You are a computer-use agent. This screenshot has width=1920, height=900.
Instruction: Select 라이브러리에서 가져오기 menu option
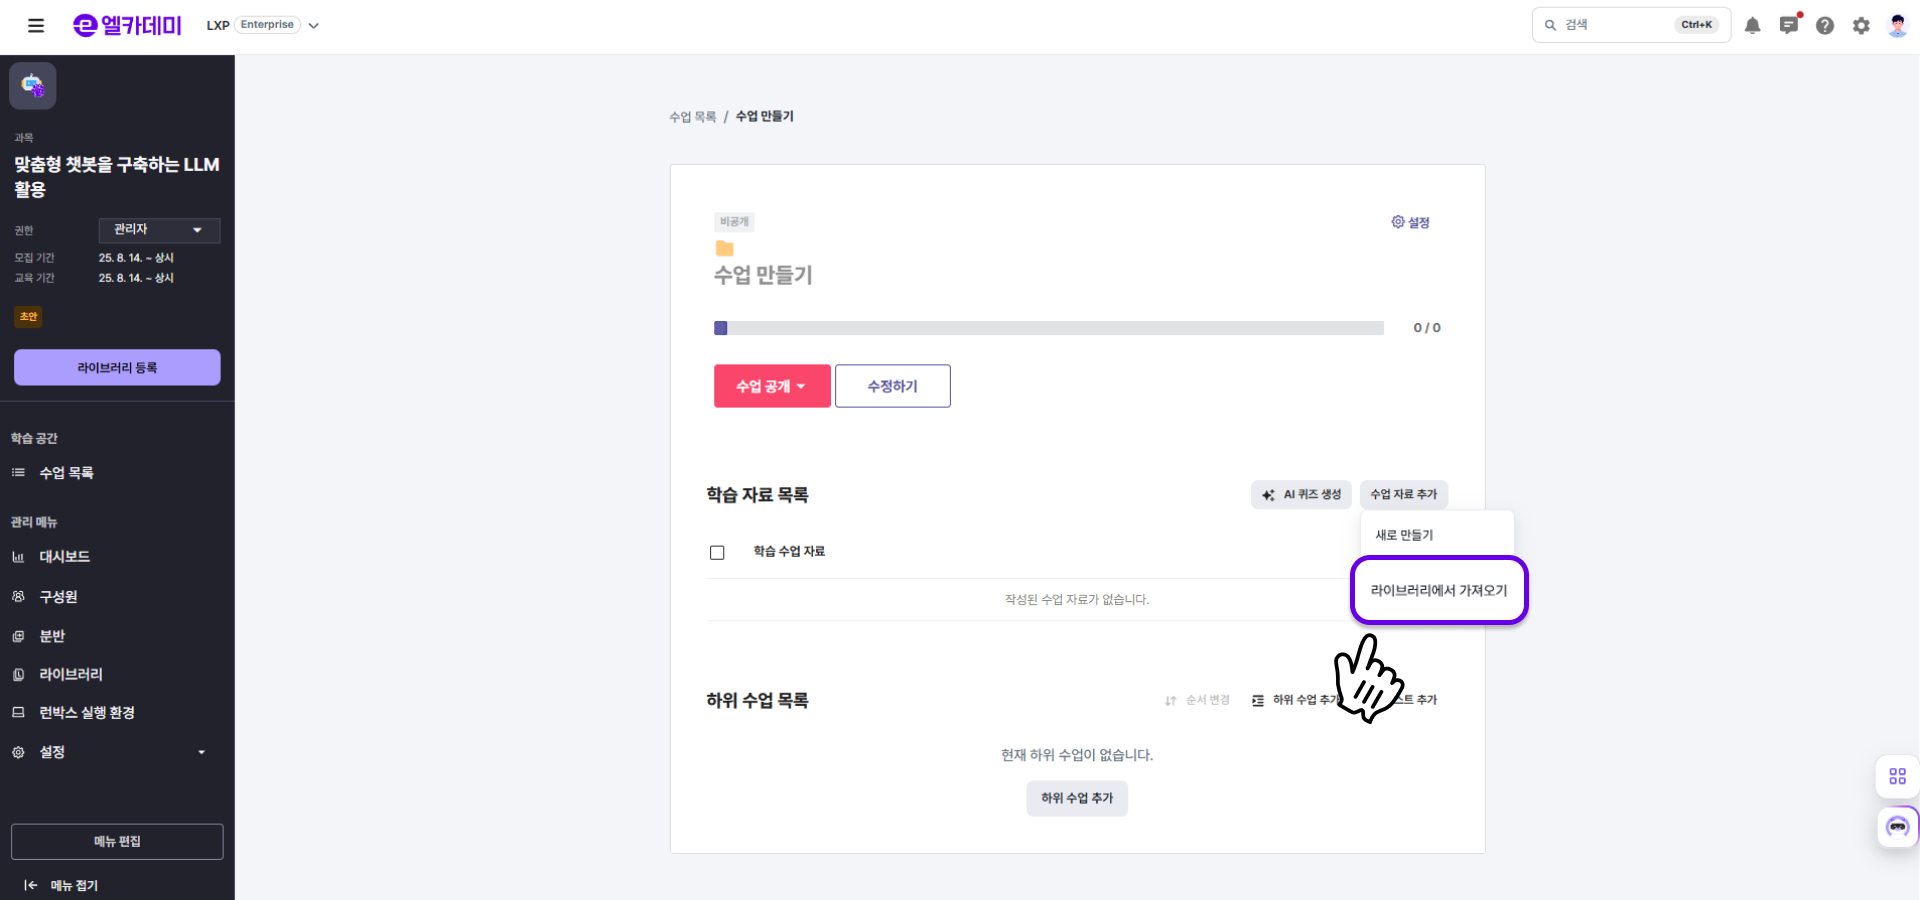tap(1438, 591)
